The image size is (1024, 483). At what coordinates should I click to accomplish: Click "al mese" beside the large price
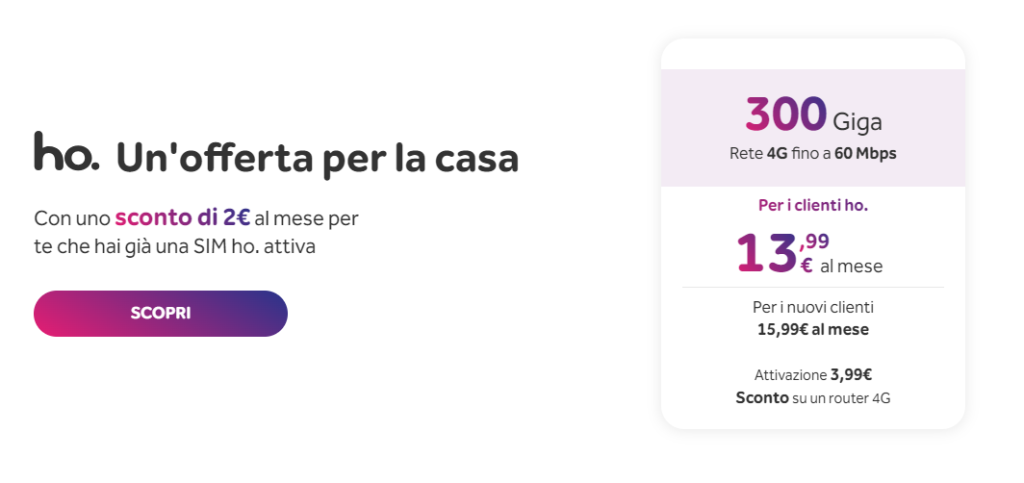pyautogui.click(x=851, y=267)
